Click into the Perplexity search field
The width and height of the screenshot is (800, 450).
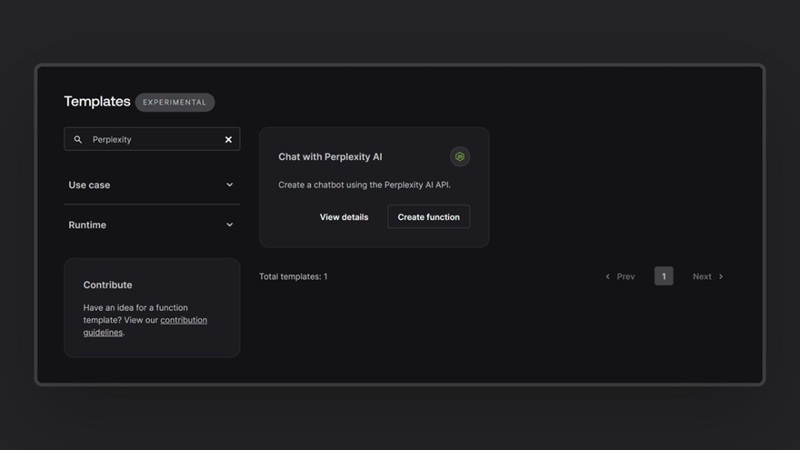[152, 139]
